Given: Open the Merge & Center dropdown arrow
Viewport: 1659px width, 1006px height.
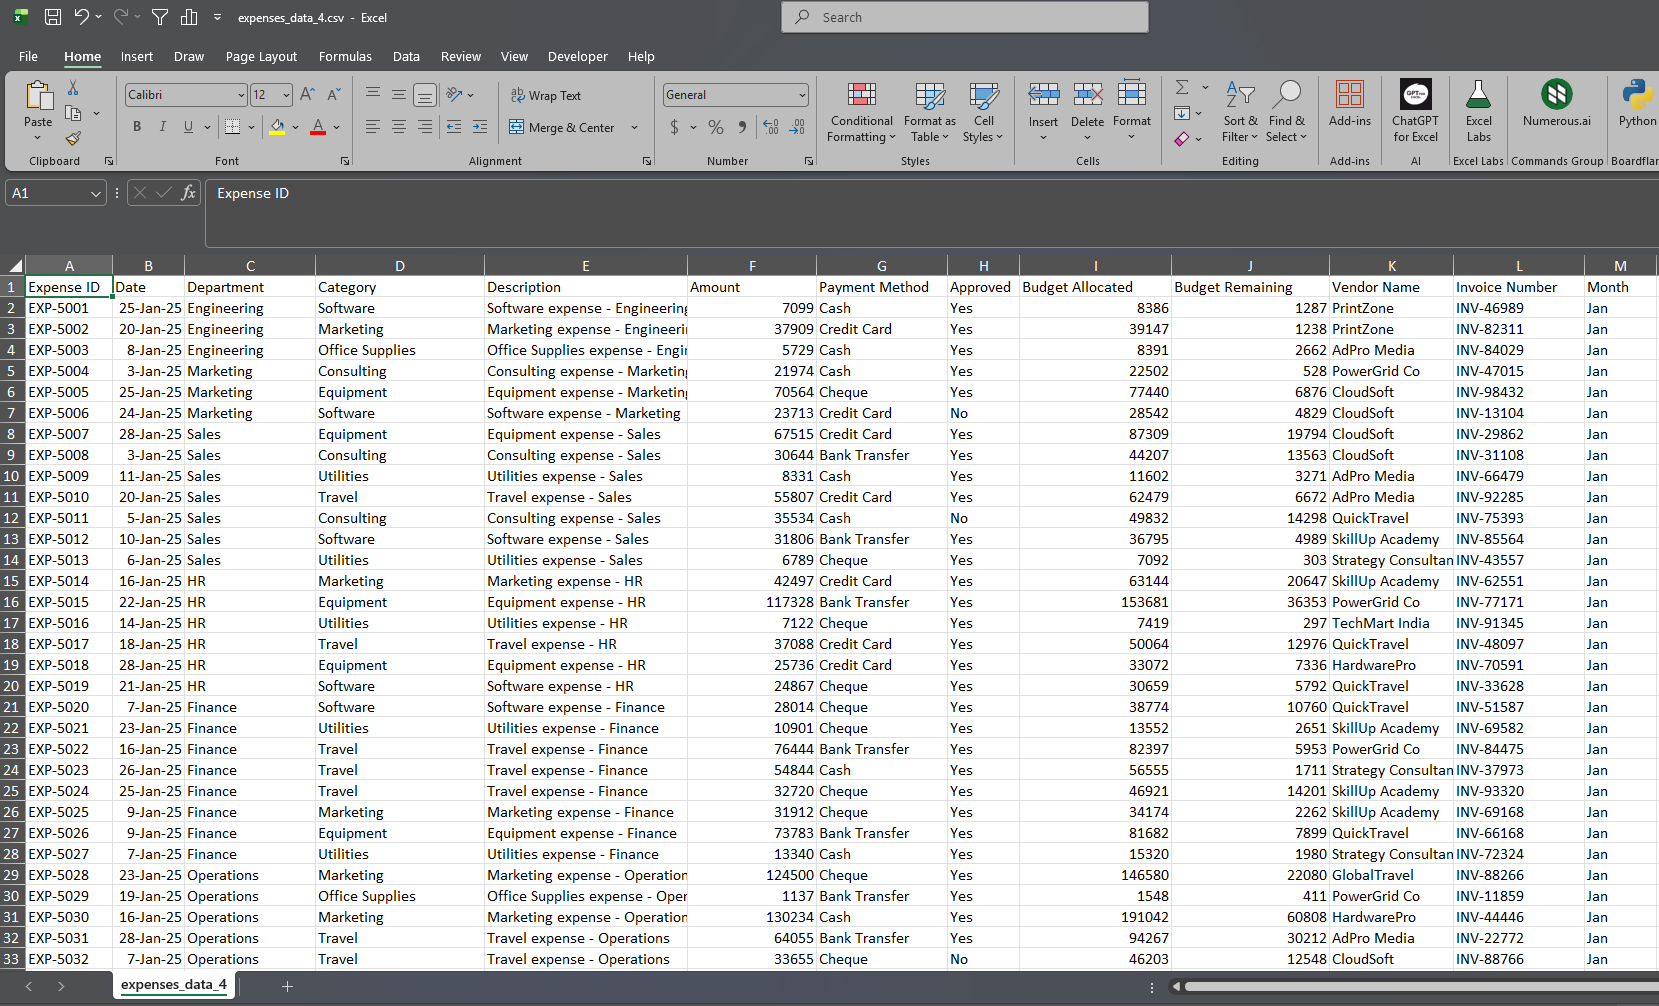Looking at the screenshot, I should [x=634, y=127].
